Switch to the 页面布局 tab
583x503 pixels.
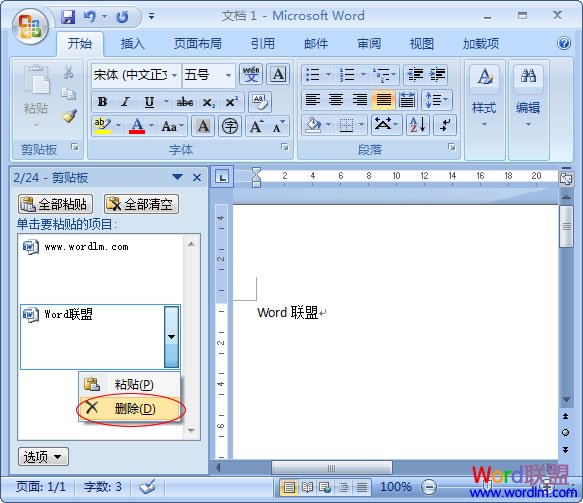point(197,44)
